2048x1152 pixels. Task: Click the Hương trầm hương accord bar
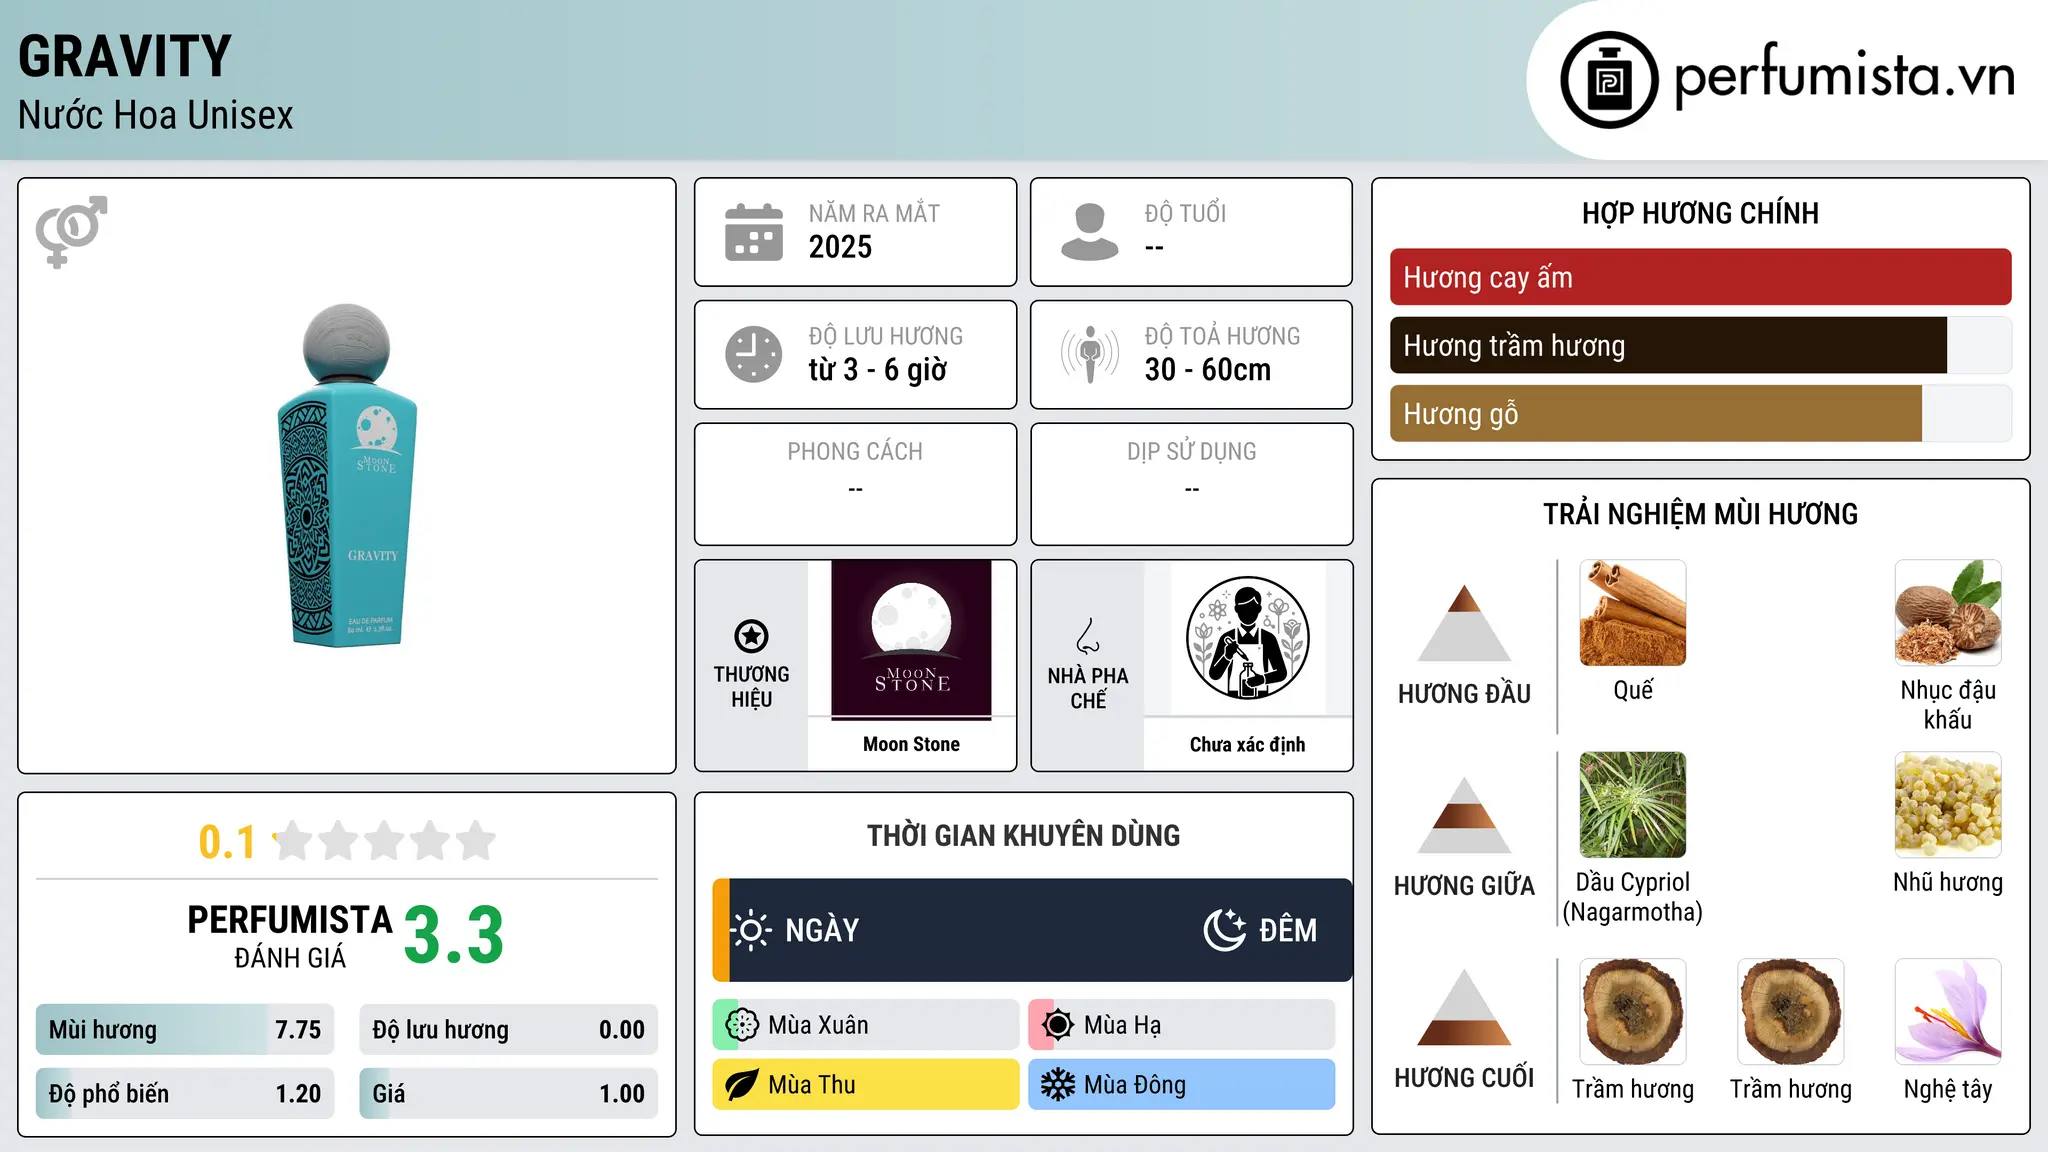(1700, 345)
